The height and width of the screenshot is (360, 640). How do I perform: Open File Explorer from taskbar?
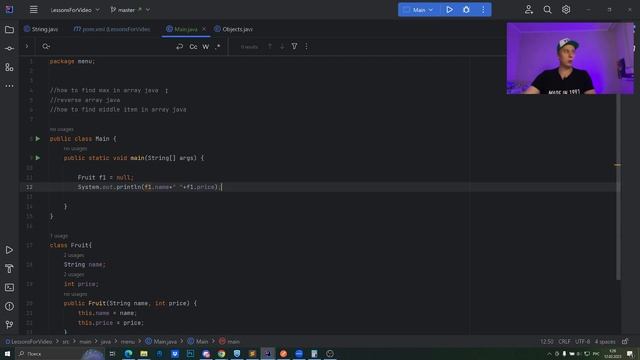tap(144, 353)
